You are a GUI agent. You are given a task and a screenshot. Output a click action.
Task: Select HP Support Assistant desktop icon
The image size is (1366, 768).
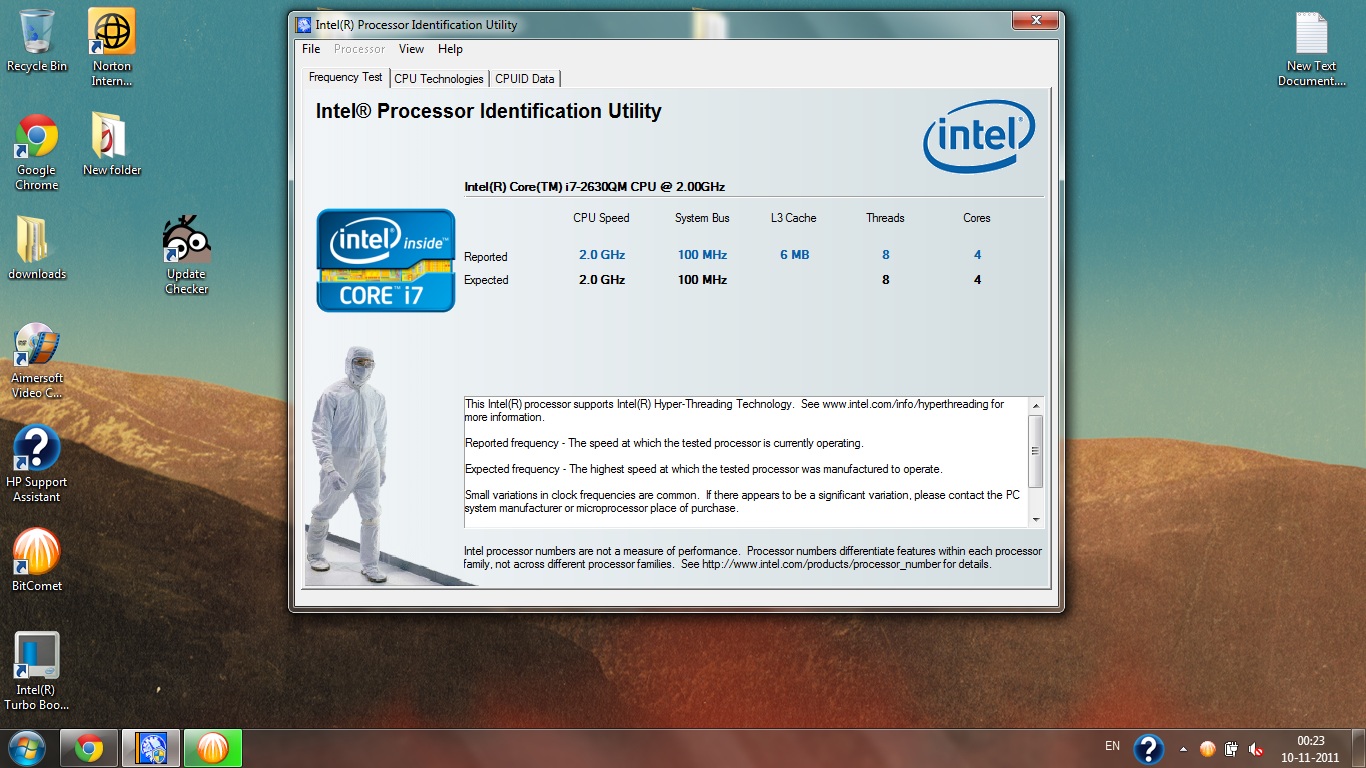tap(37, 464)
